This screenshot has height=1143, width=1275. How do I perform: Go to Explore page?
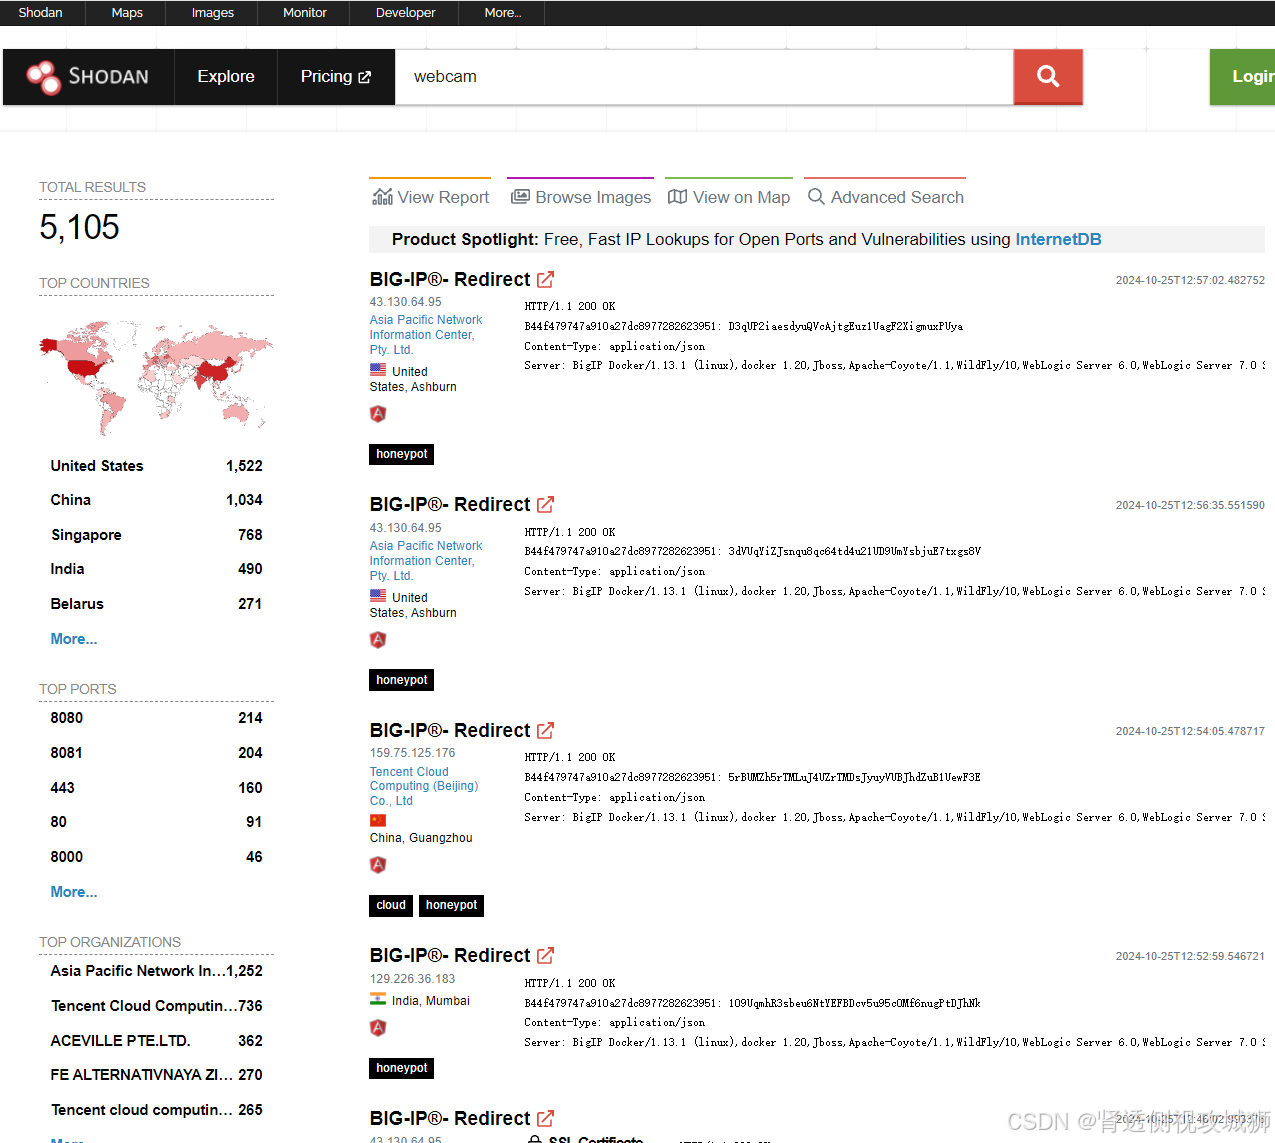(226, 77)
